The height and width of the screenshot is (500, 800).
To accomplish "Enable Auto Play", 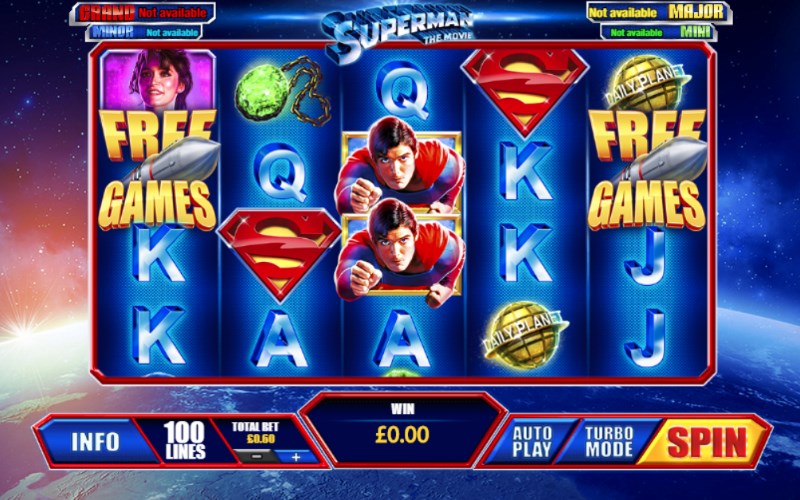I will 532,442.
